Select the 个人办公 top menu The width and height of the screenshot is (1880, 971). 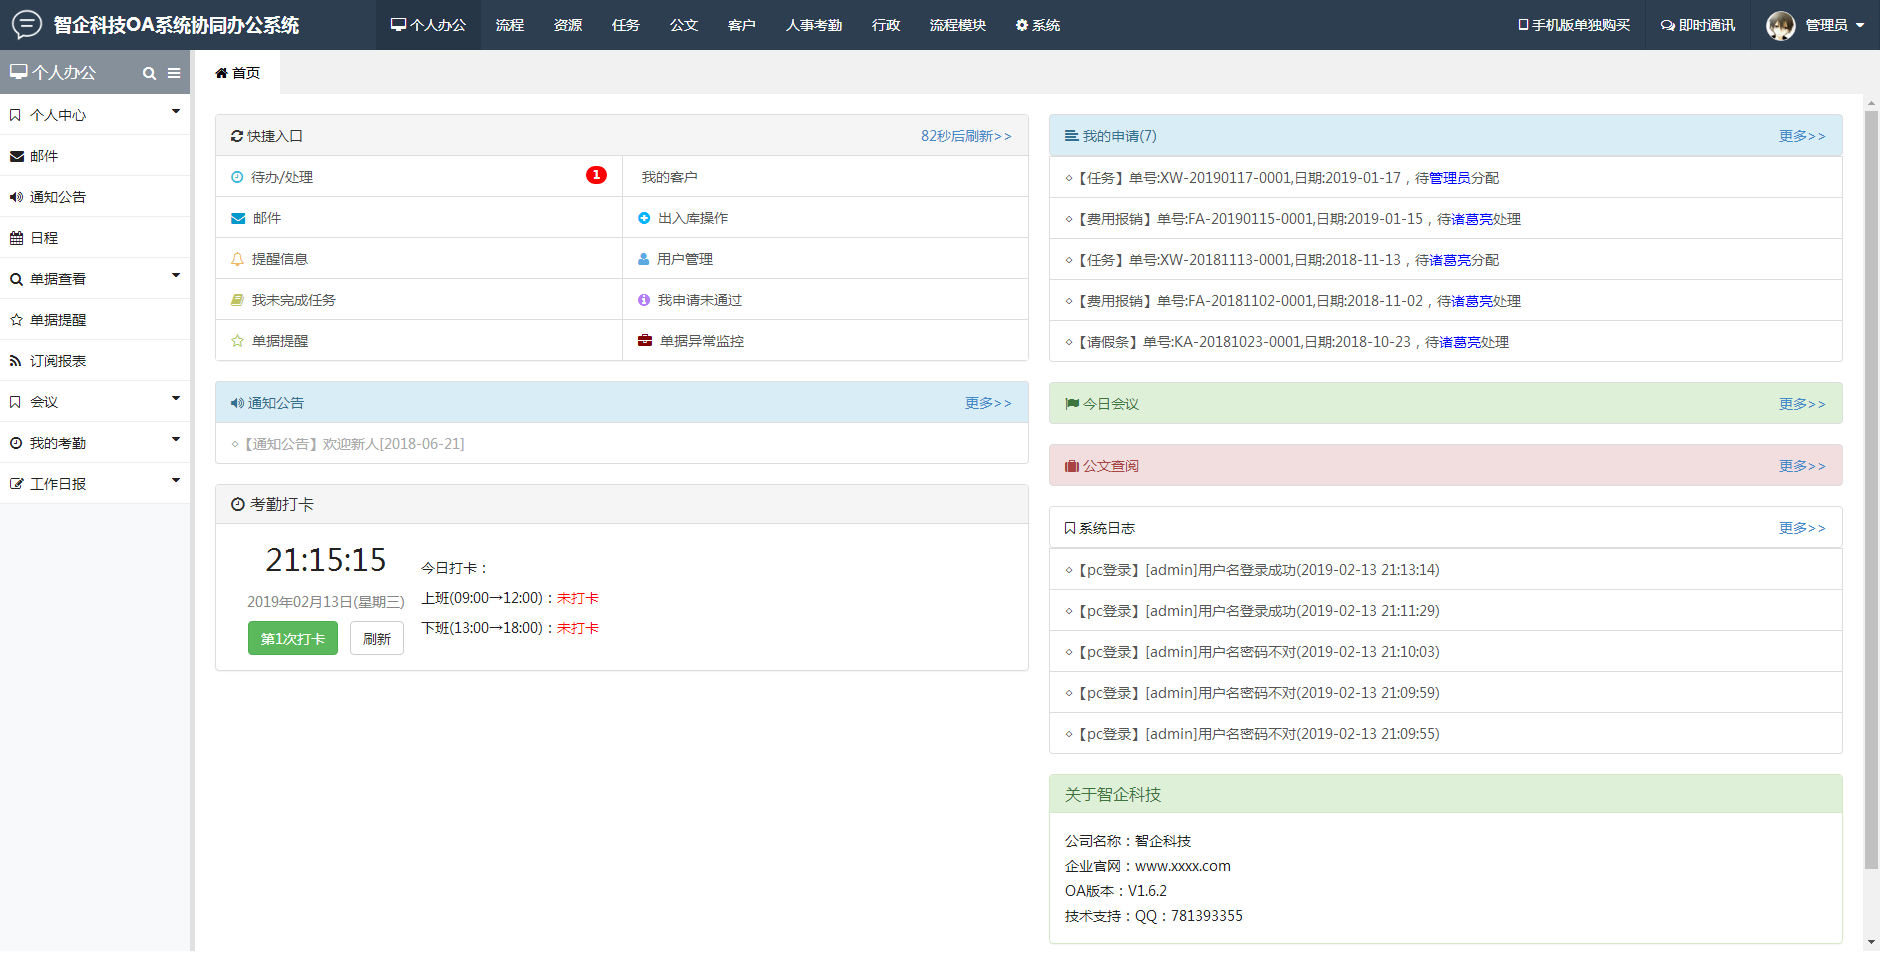428,25
